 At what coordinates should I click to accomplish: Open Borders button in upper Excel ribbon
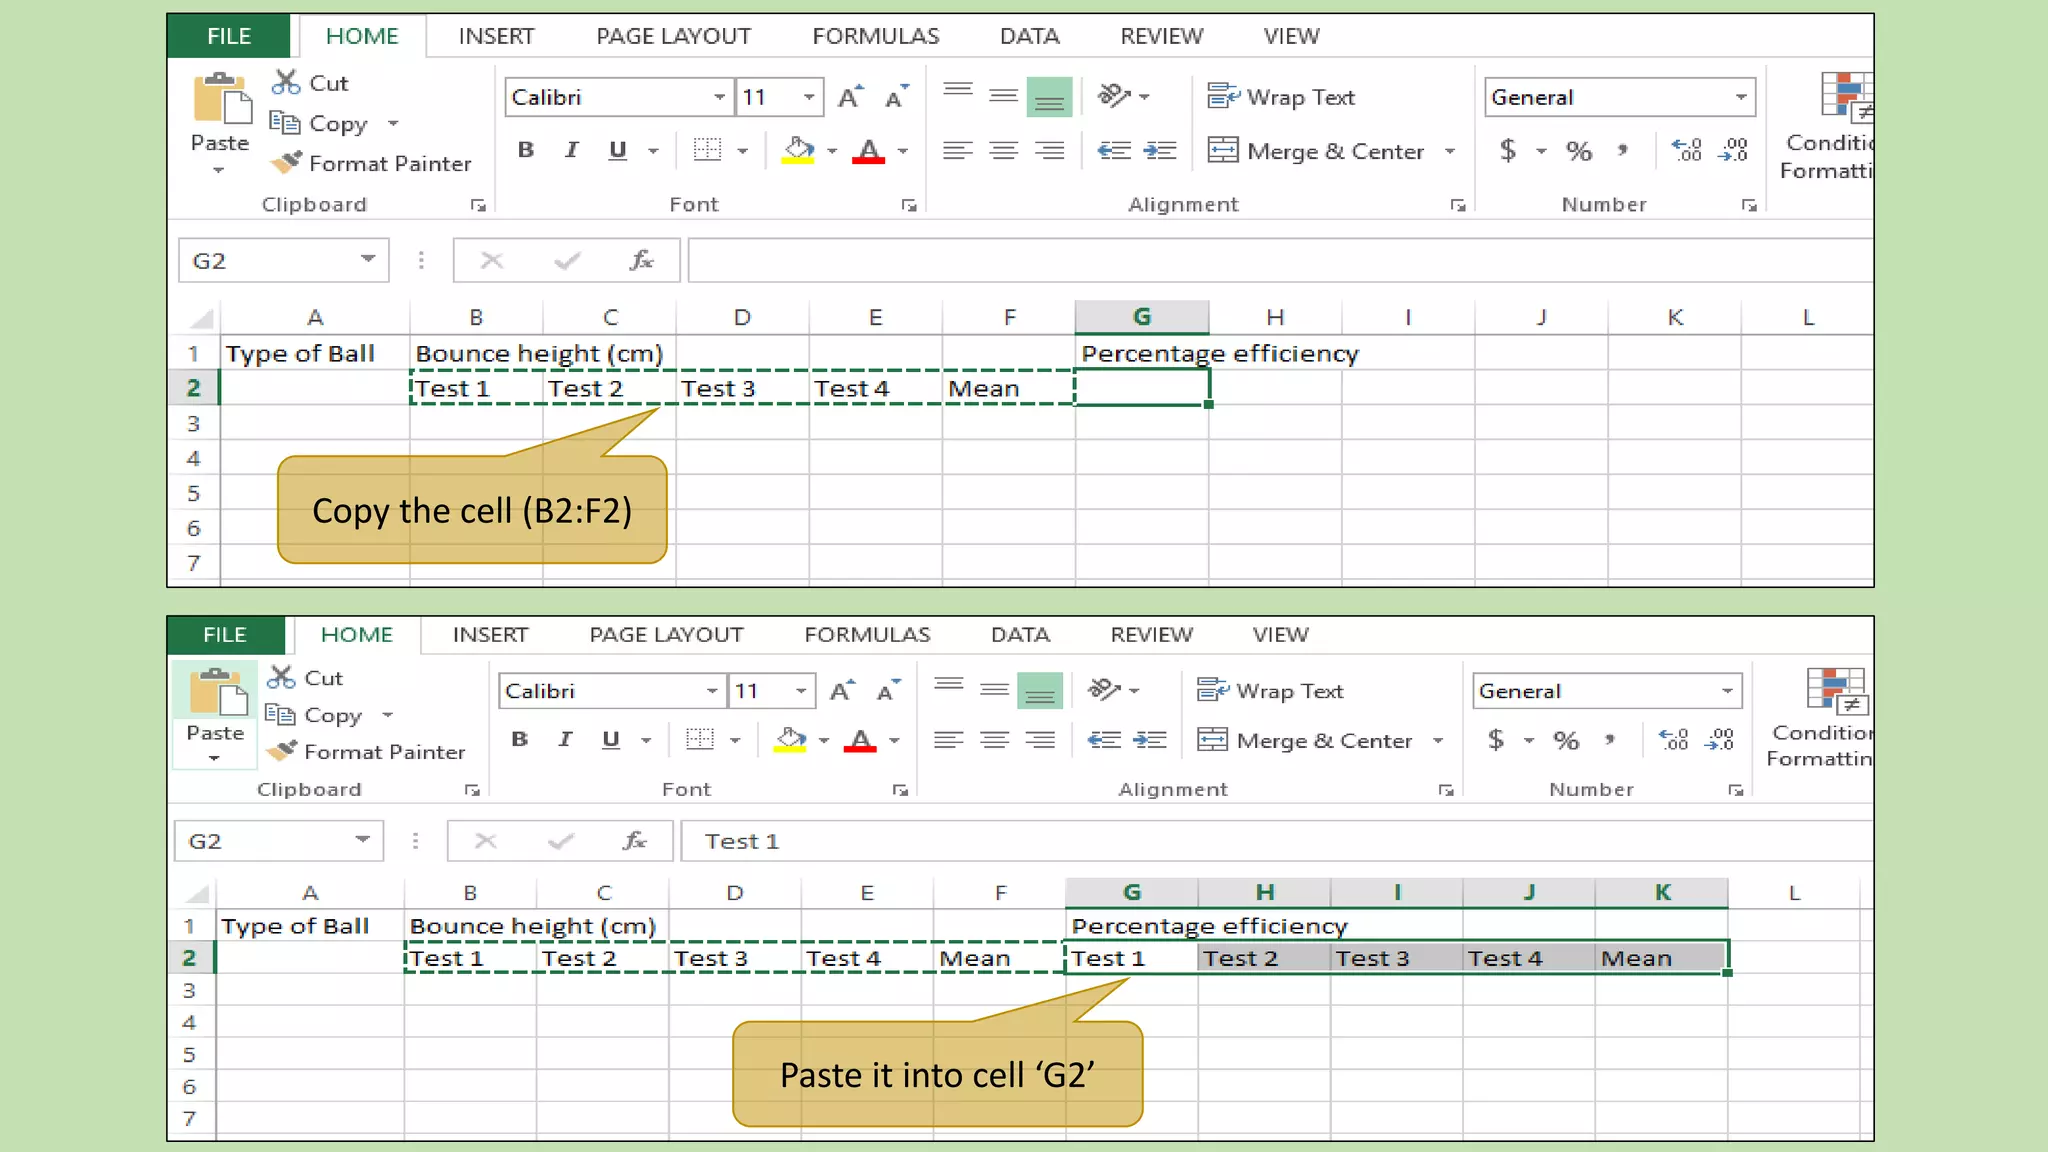tap(708, 151)
